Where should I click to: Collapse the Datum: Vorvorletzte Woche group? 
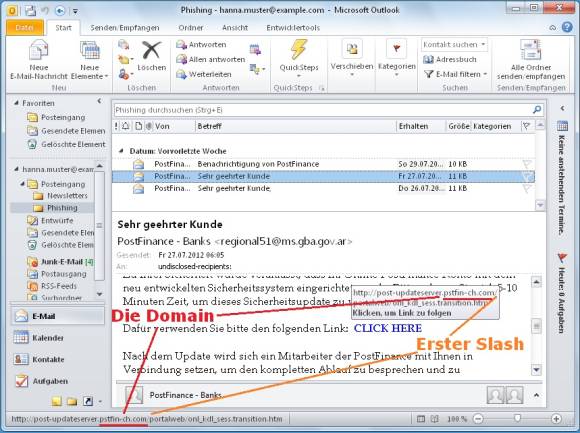[121, 151]
